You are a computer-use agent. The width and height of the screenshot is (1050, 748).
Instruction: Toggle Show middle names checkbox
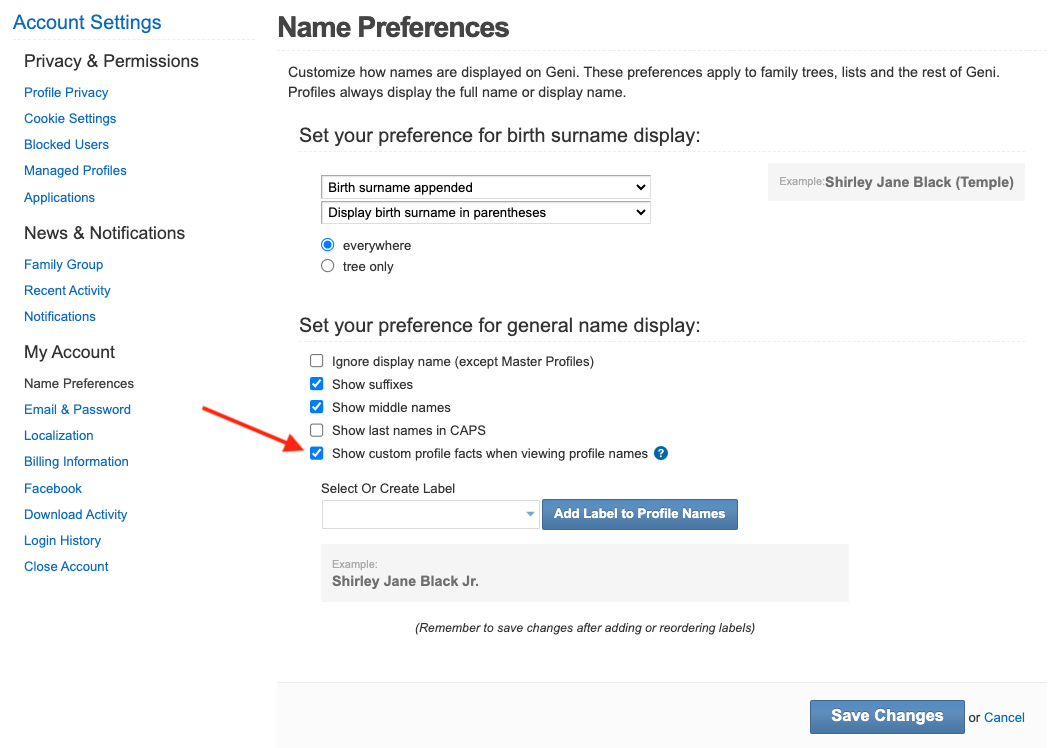tap(317, 407)
